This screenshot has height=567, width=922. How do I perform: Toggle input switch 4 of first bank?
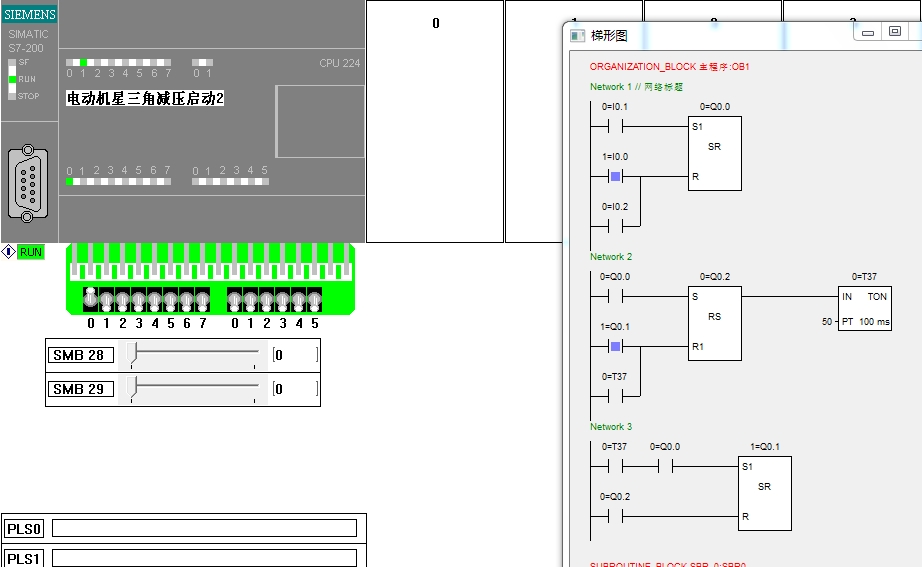[x=154, y=300]
